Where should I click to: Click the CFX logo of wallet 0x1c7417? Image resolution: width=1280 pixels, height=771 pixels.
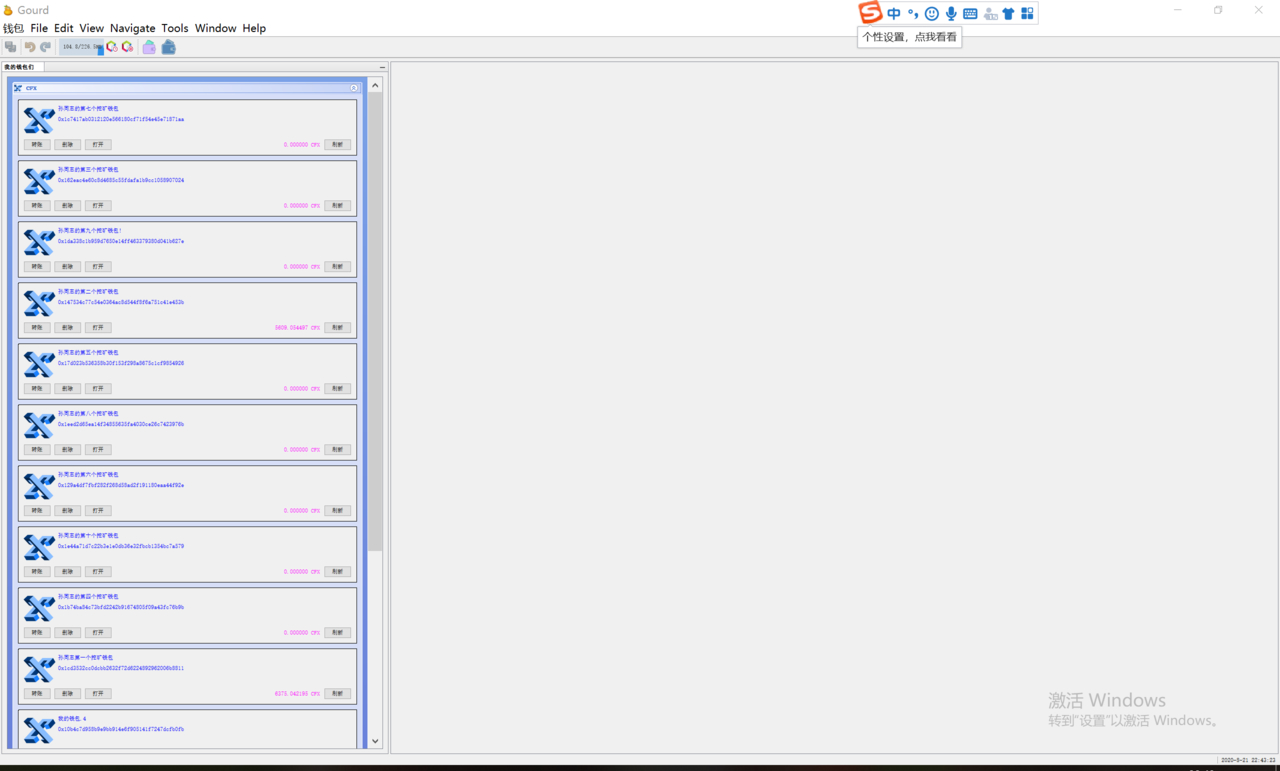tap(39, 120)
